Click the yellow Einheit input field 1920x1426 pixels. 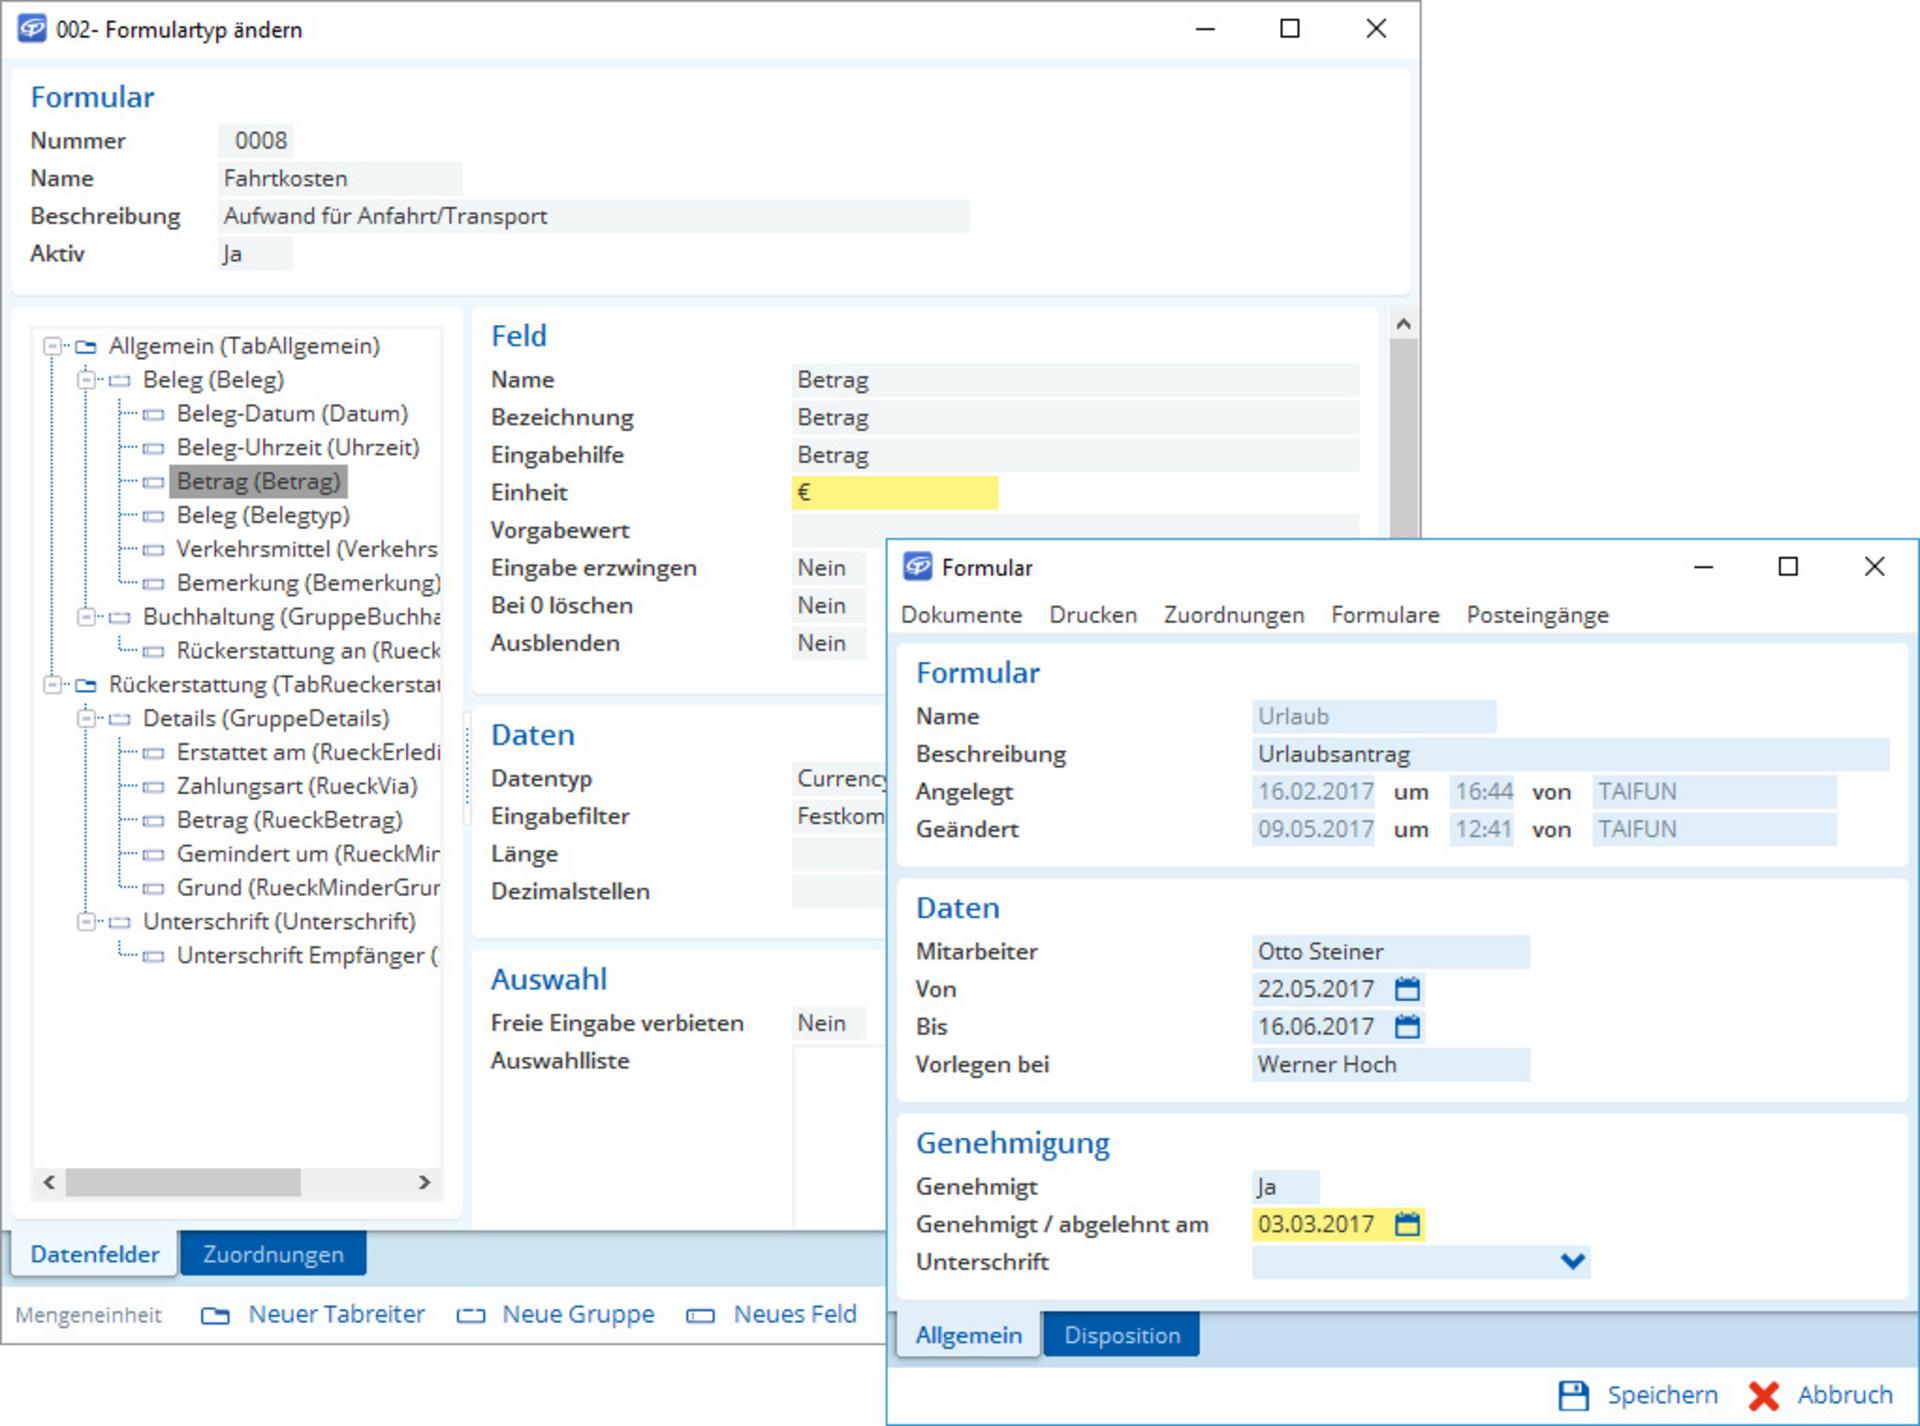point(894,493)
